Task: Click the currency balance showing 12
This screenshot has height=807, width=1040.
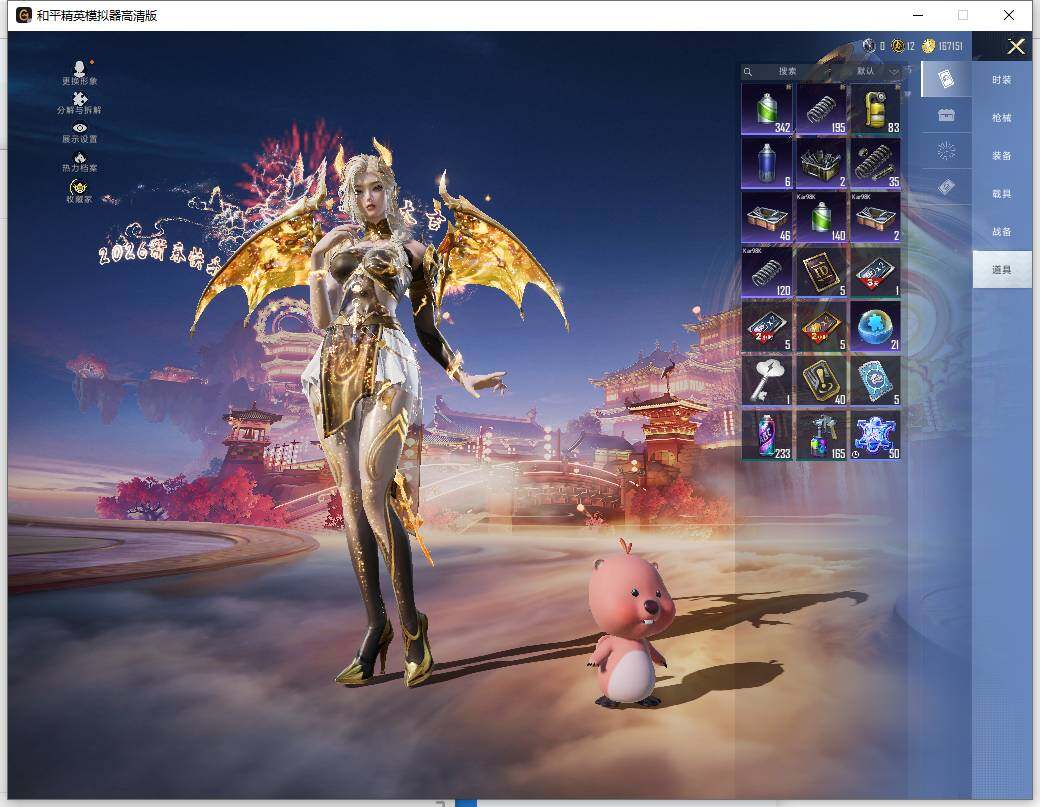Action: coord(903,46)
